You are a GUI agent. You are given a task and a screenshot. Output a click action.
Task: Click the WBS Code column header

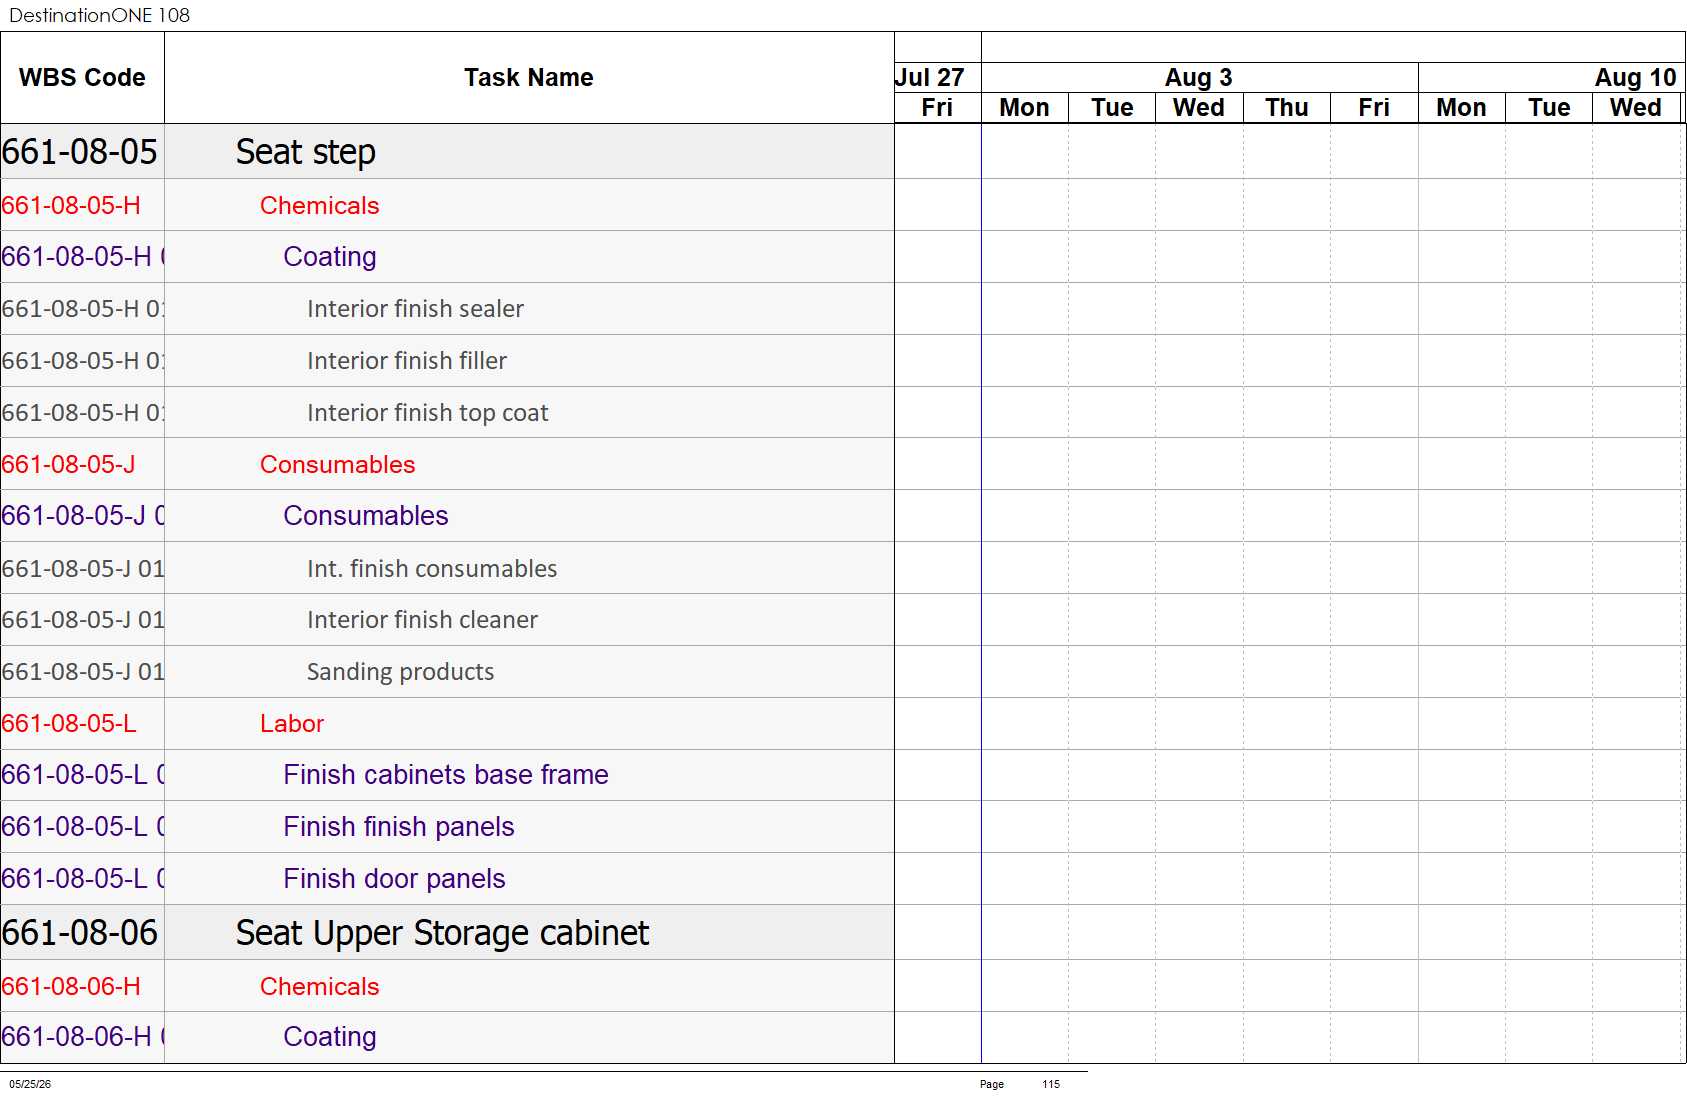(82, 78)
